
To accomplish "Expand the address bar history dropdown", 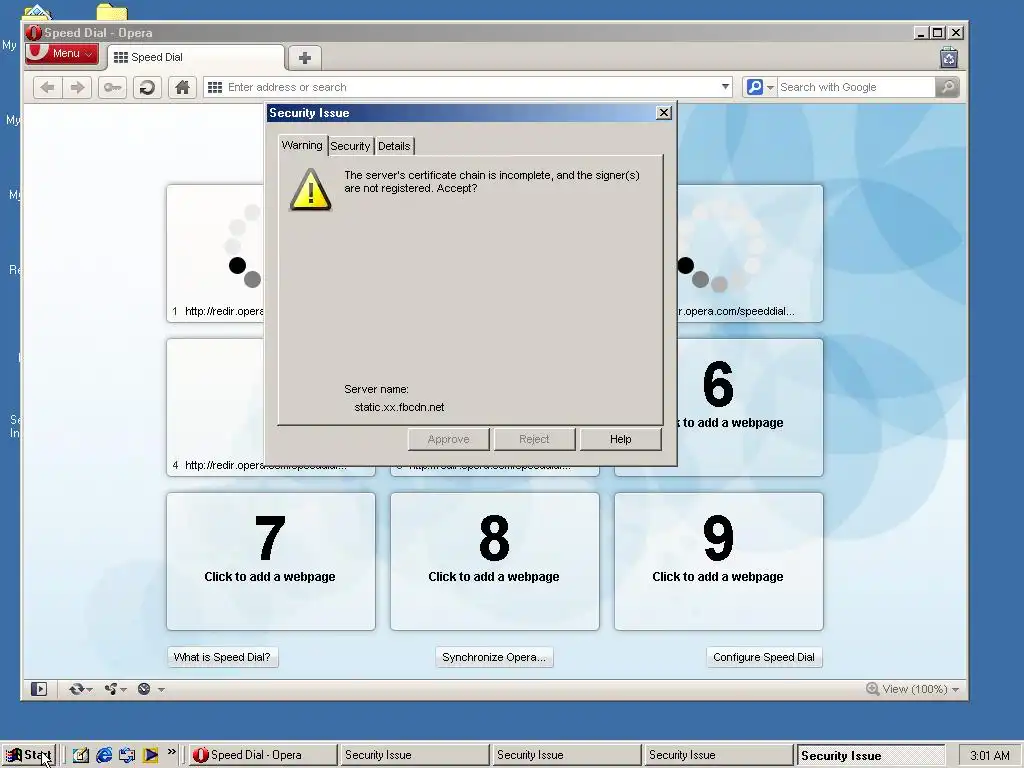I will pos(725,87).
